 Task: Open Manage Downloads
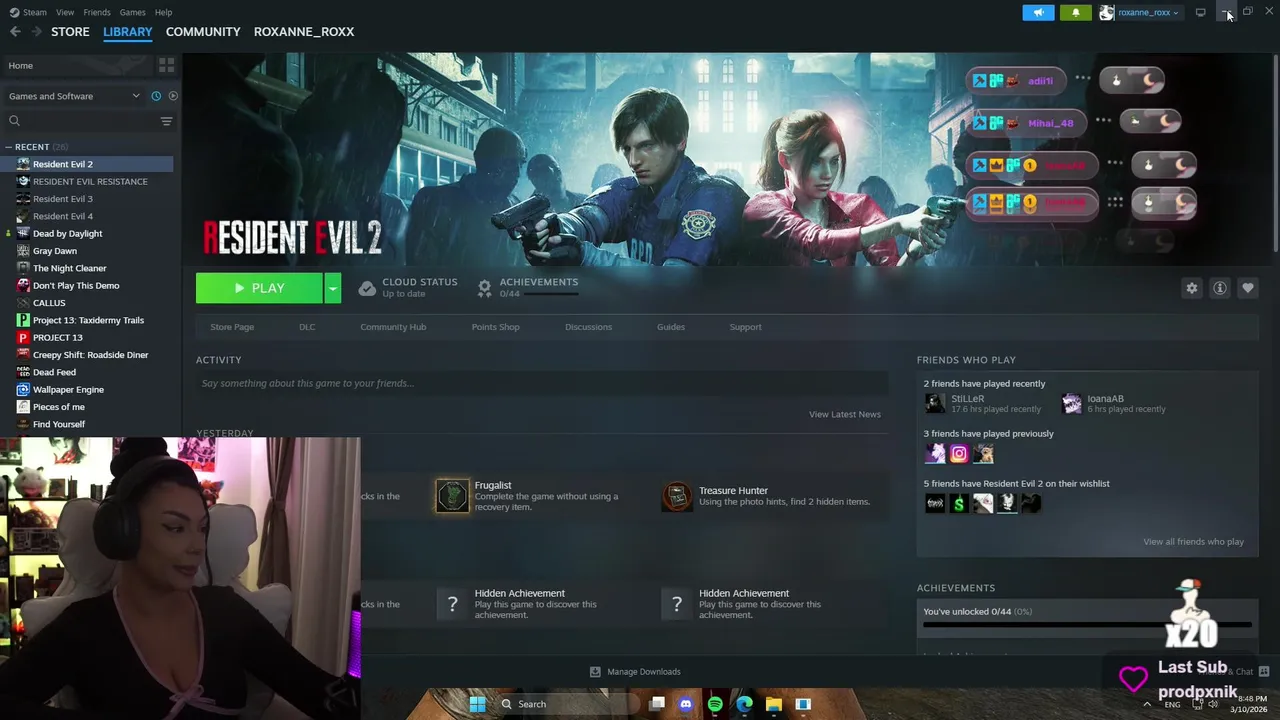click(x=634, y=672)
